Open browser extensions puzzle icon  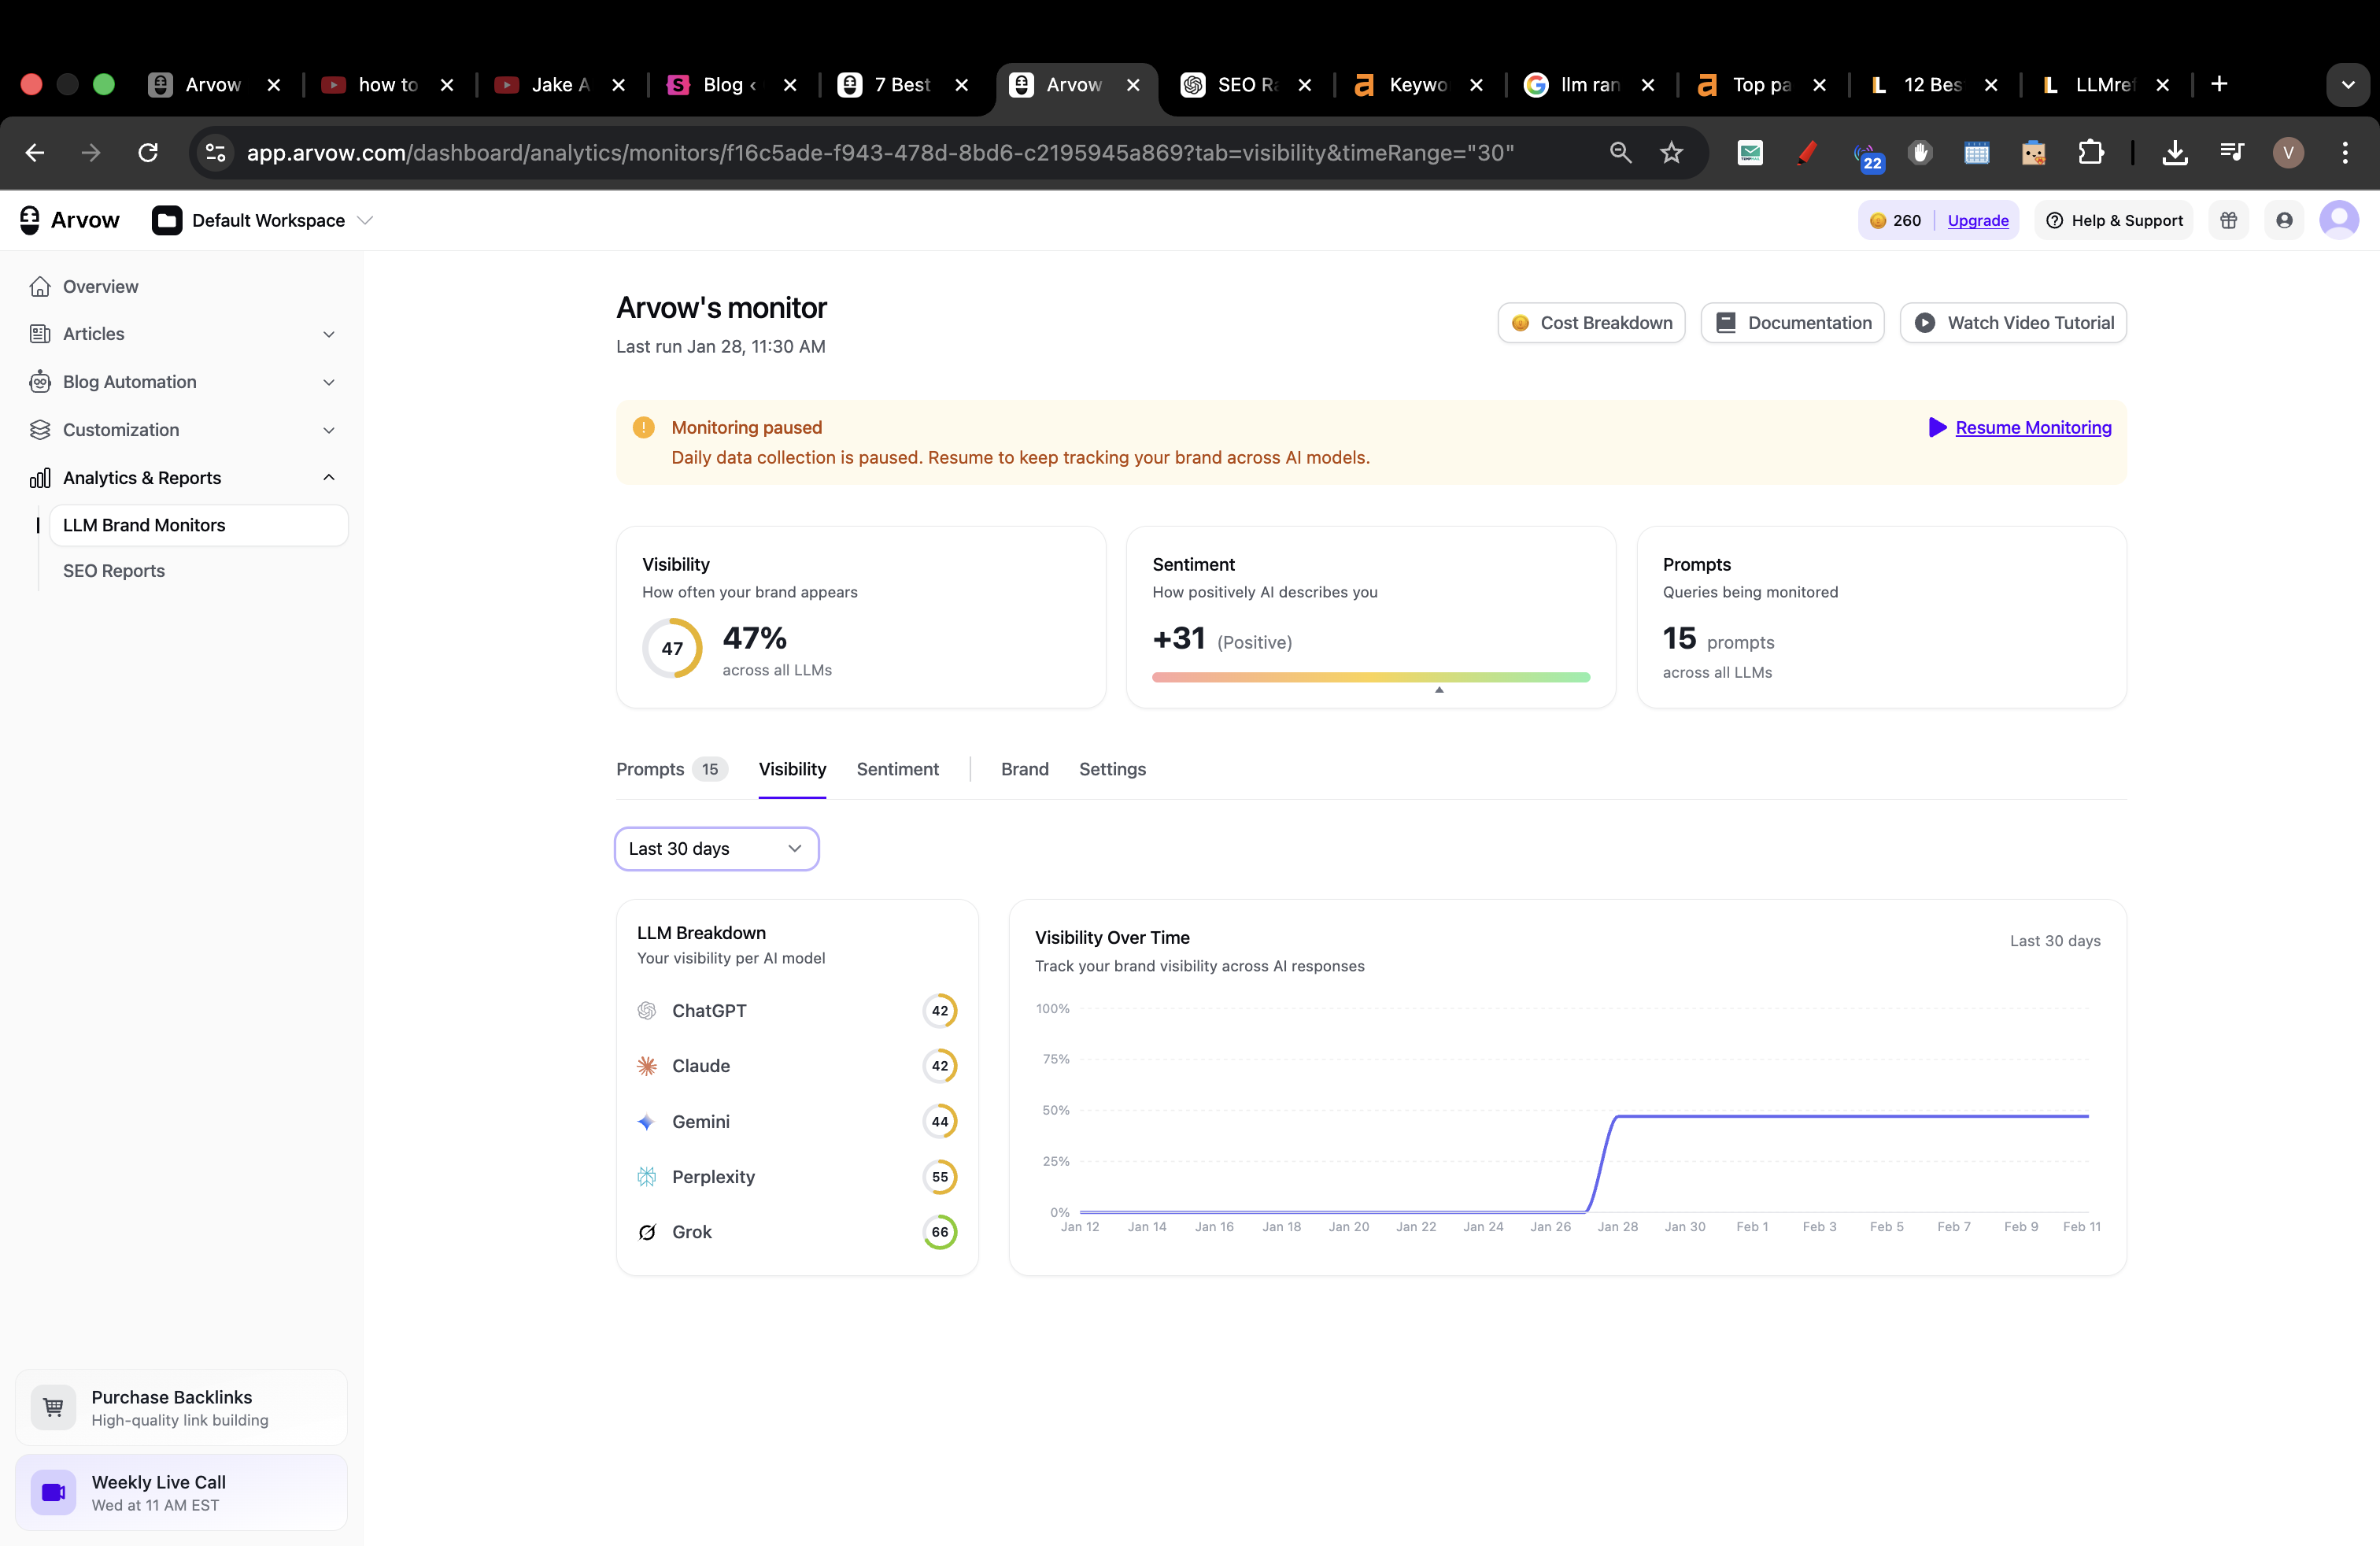(x=2090, y=153)
